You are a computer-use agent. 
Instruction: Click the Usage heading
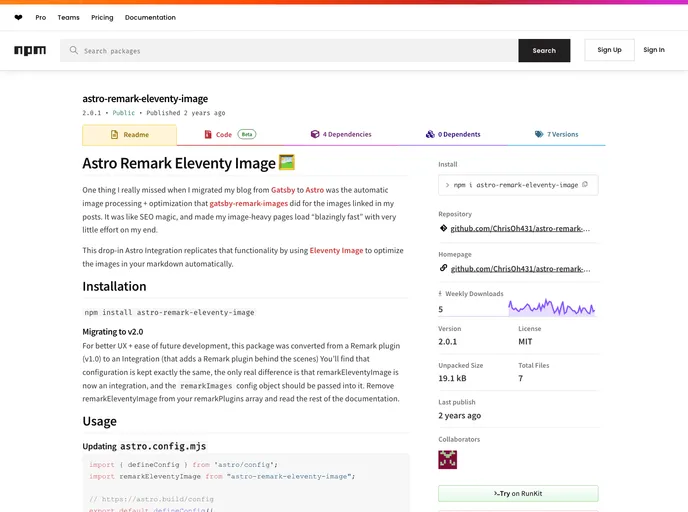click(x=100, y=421)
